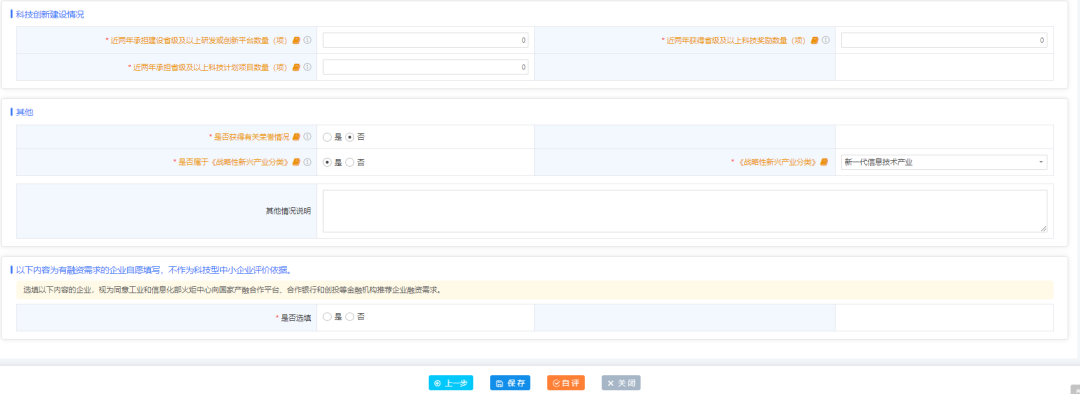Click info icon beside 是否属于《战略性新兴产业分类》
Viewport: 1080px width, 394px height.
click(307, 162)
